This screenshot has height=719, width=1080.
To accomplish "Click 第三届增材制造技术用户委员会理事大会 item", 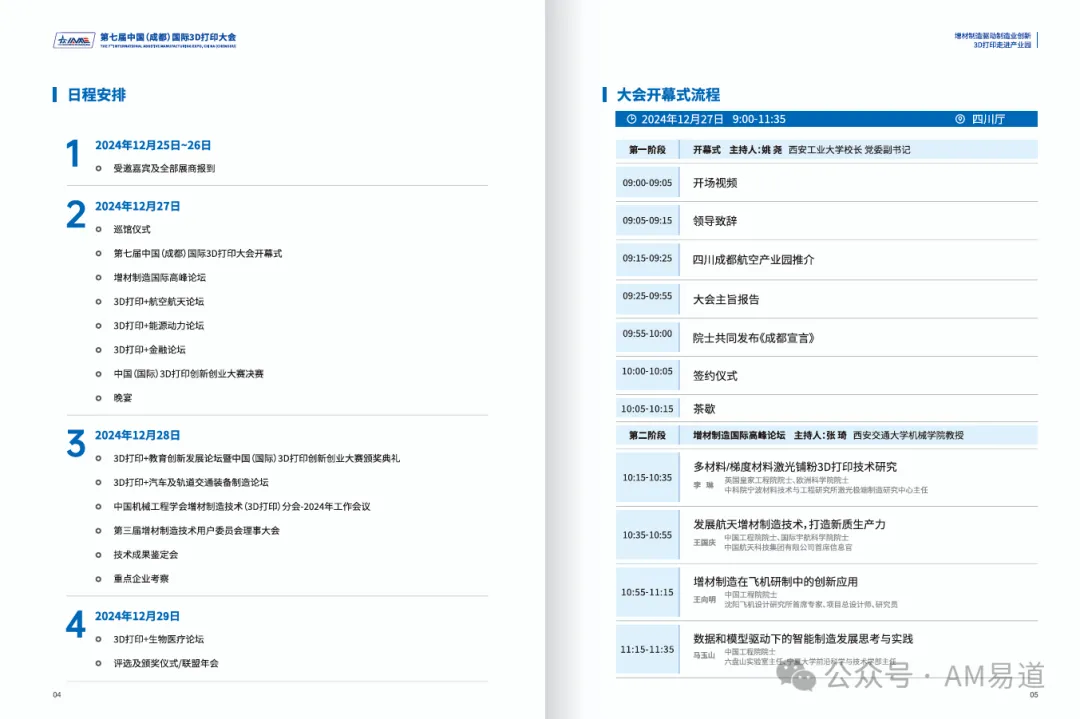I will pos(196,531).
